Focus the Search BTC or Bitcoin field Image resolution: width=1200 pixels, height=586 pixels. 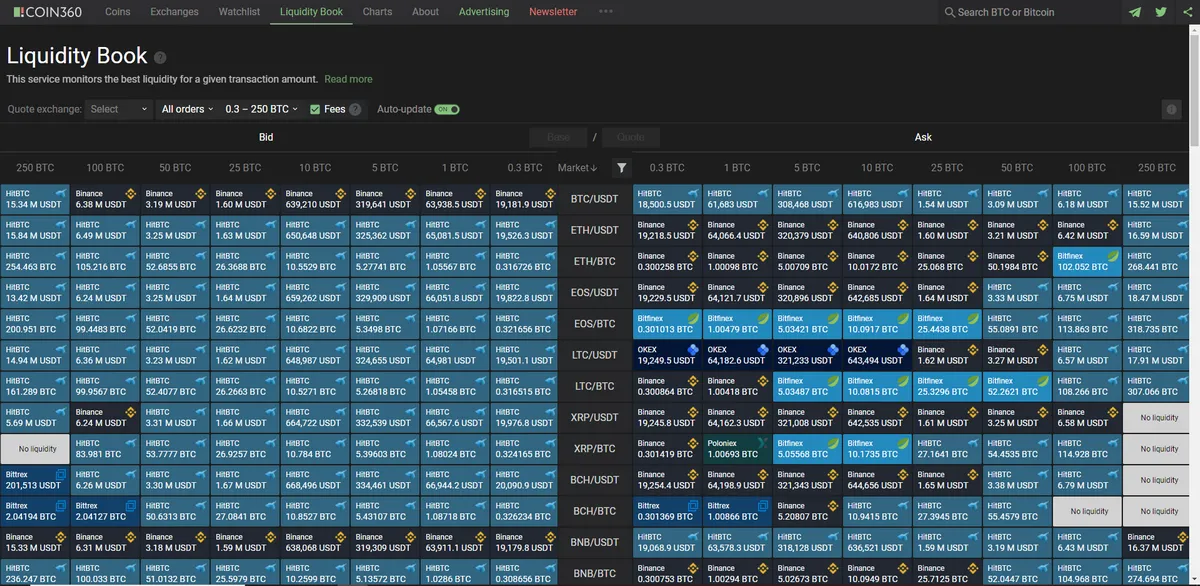1029,12
